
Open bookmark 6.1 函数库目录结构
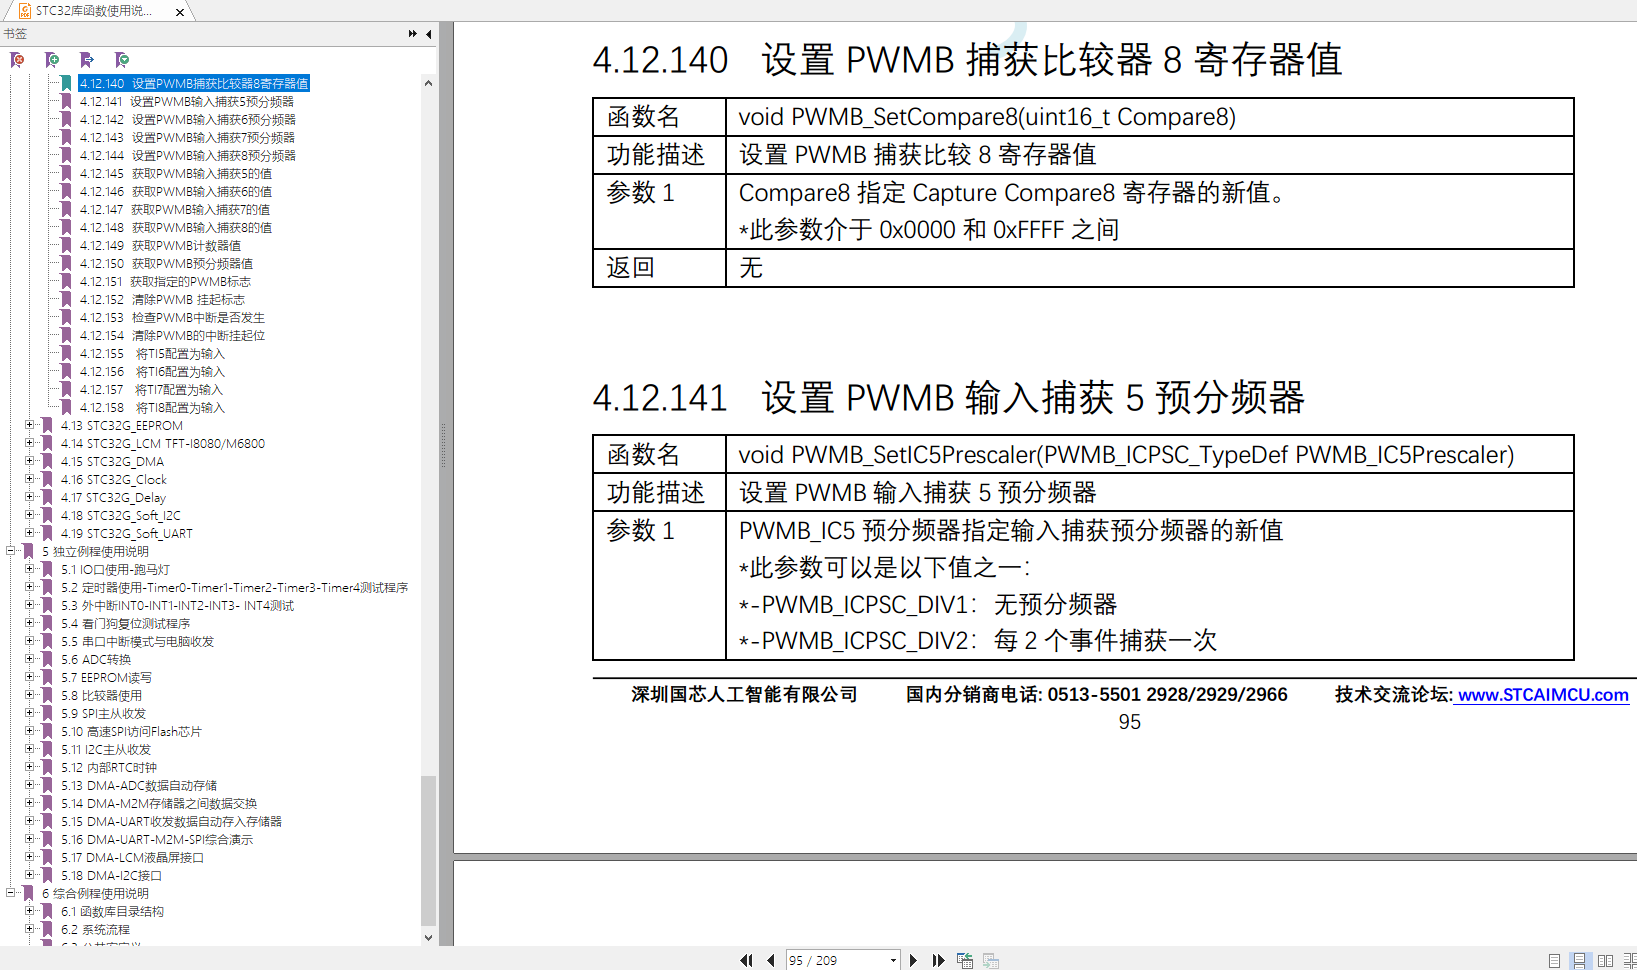pyautogui.click(x=112, y=911)
